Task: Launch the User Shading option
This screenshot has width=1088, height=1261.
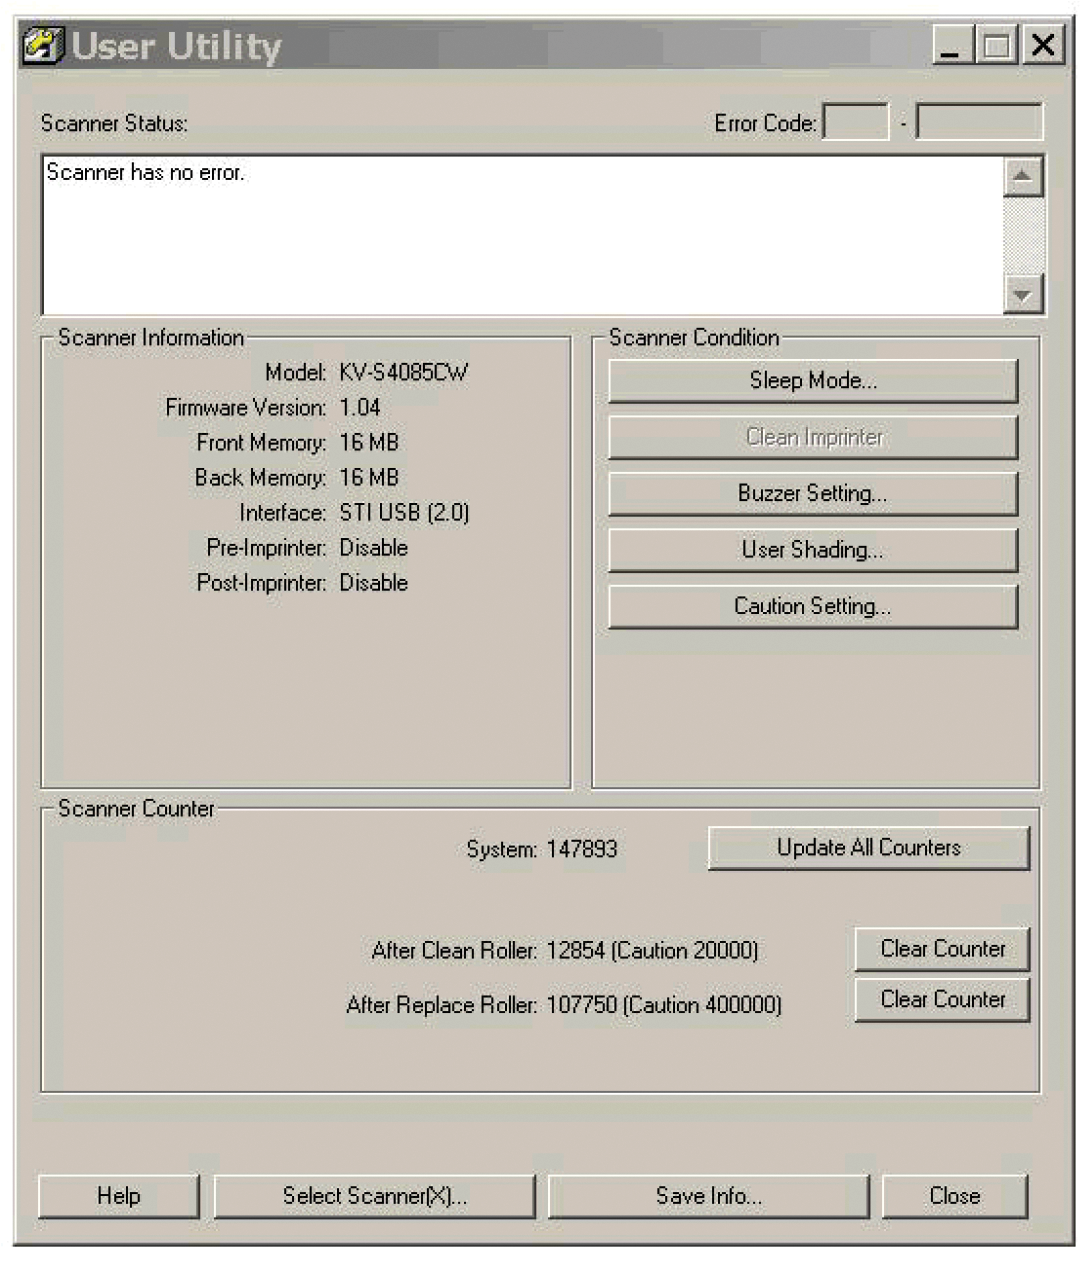Action: (x=812, y=550)
